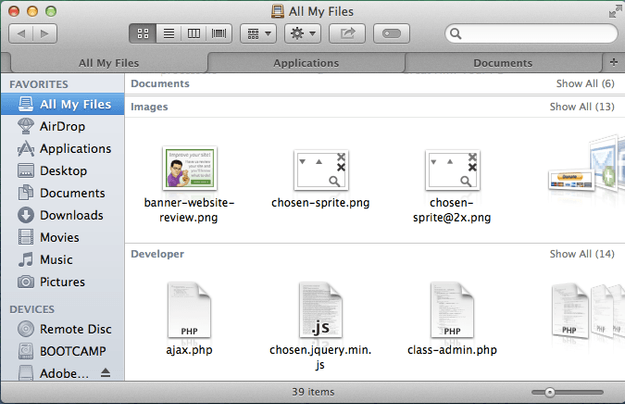This screenshot has height=404, width=625.
Task: Switch to the Documents tab
Action: coord(503,63)
